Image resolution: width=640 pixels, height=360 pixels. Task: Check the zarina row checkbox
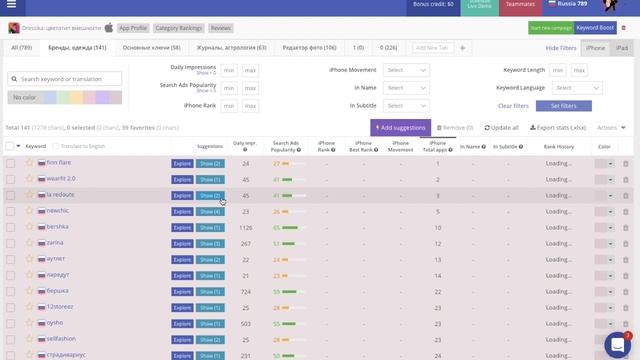click(x=11, y=244)
